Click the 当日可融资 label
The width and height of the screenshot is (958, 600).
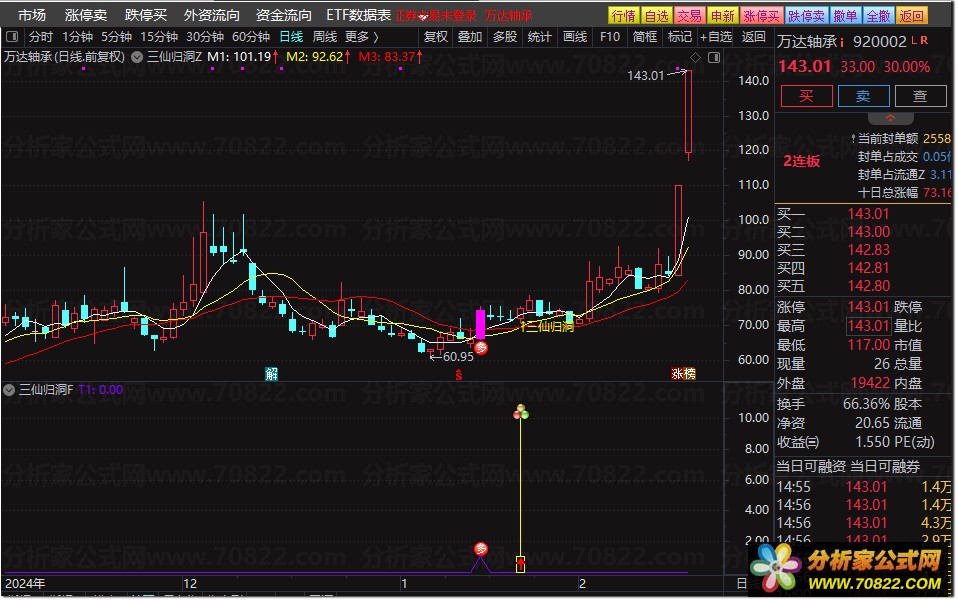811,467
